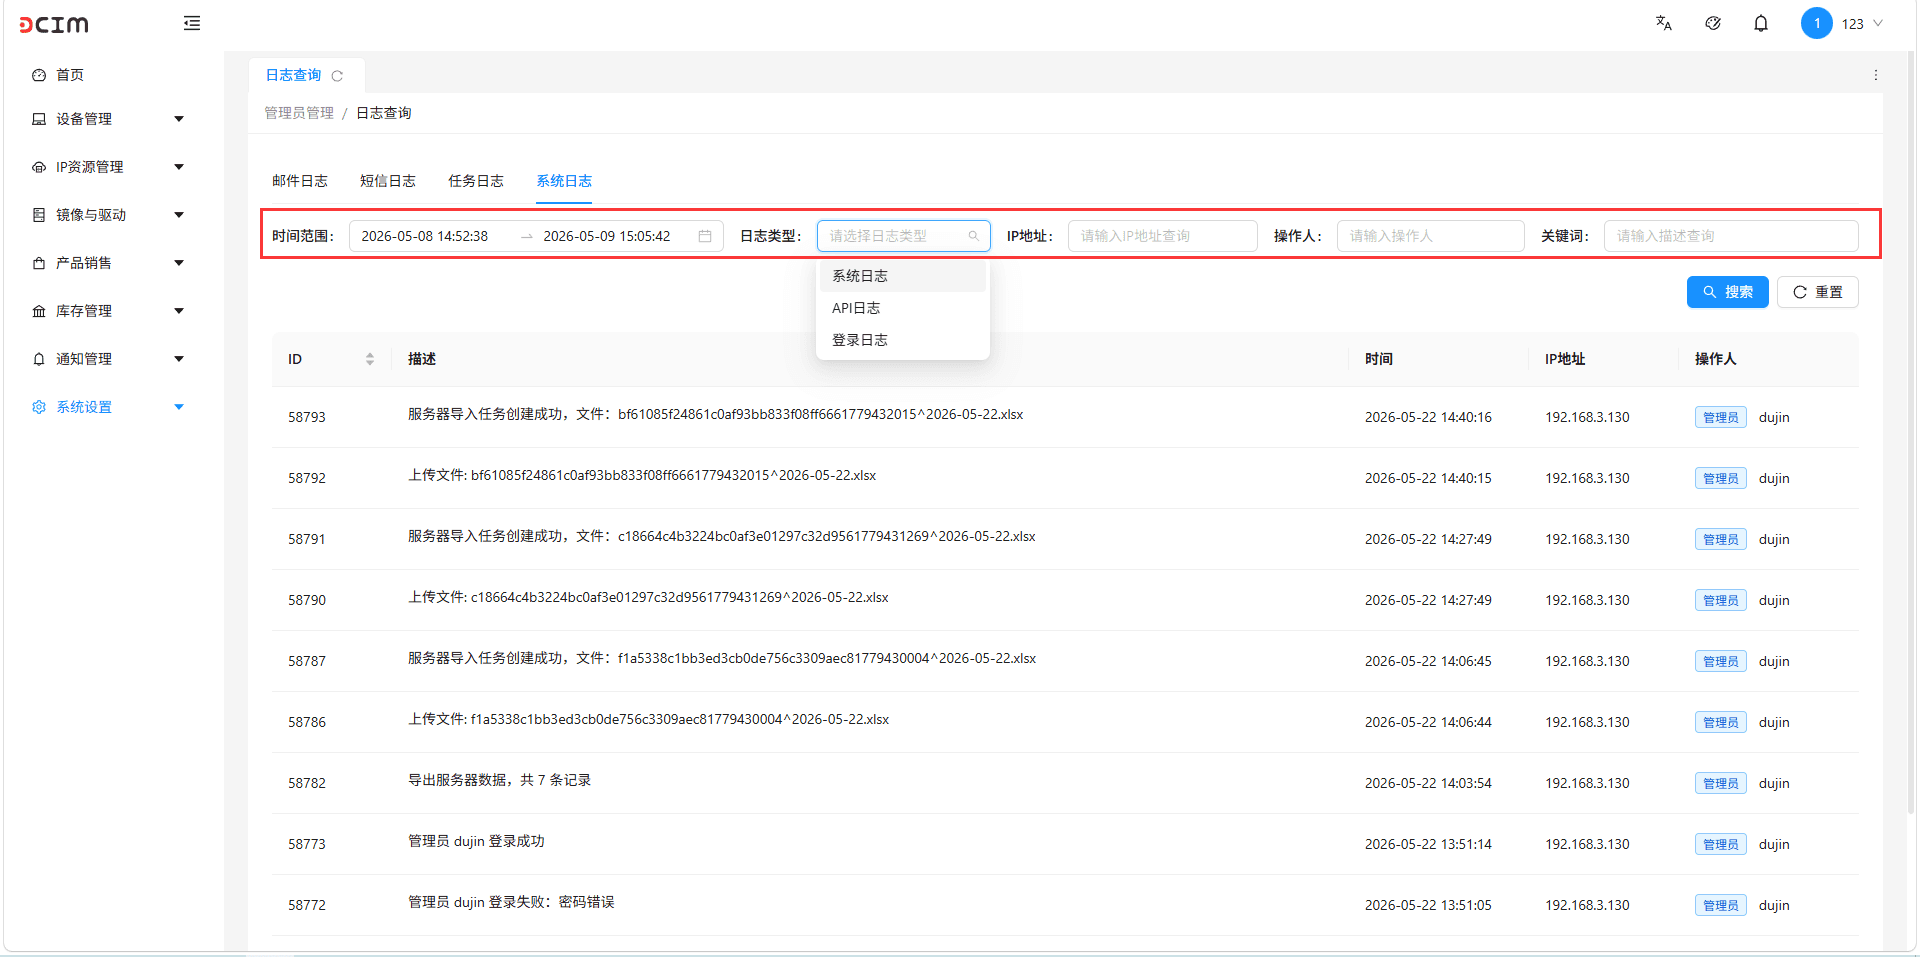Open the notifications bell icon

coord(1761,23)
